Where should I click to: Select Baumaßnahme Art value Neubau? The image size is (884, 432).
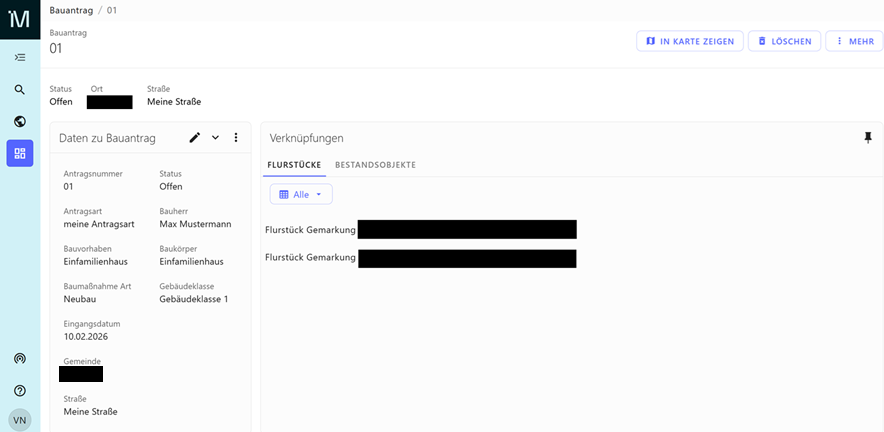pyautogui.click(x=79, y=299)
